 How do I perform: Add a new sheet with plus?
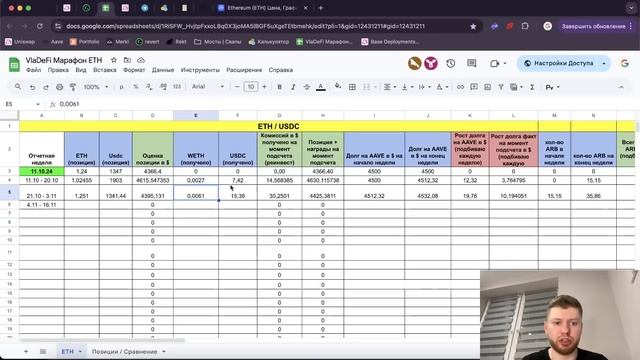26,351
